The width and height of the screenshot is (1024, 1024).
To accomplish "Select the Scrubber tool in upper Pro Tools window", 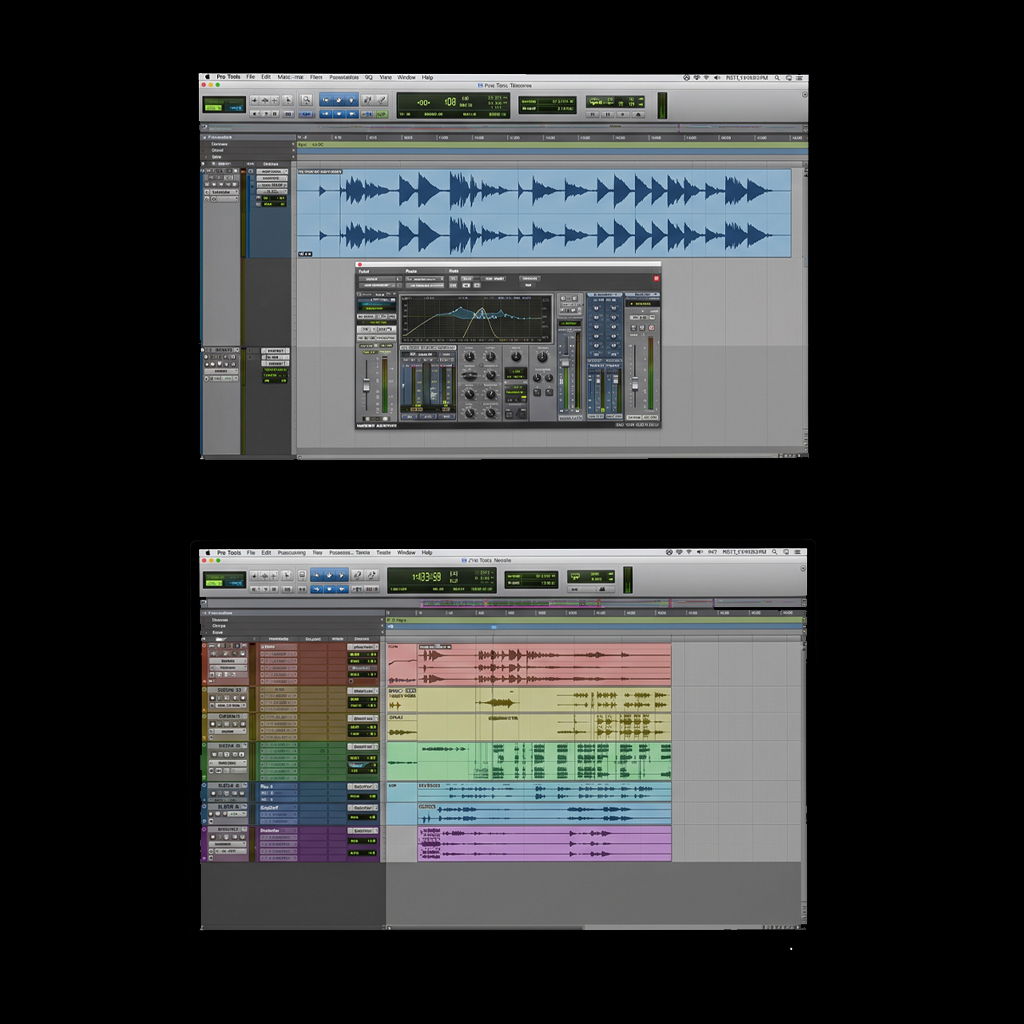I will (x=368, y=101).
